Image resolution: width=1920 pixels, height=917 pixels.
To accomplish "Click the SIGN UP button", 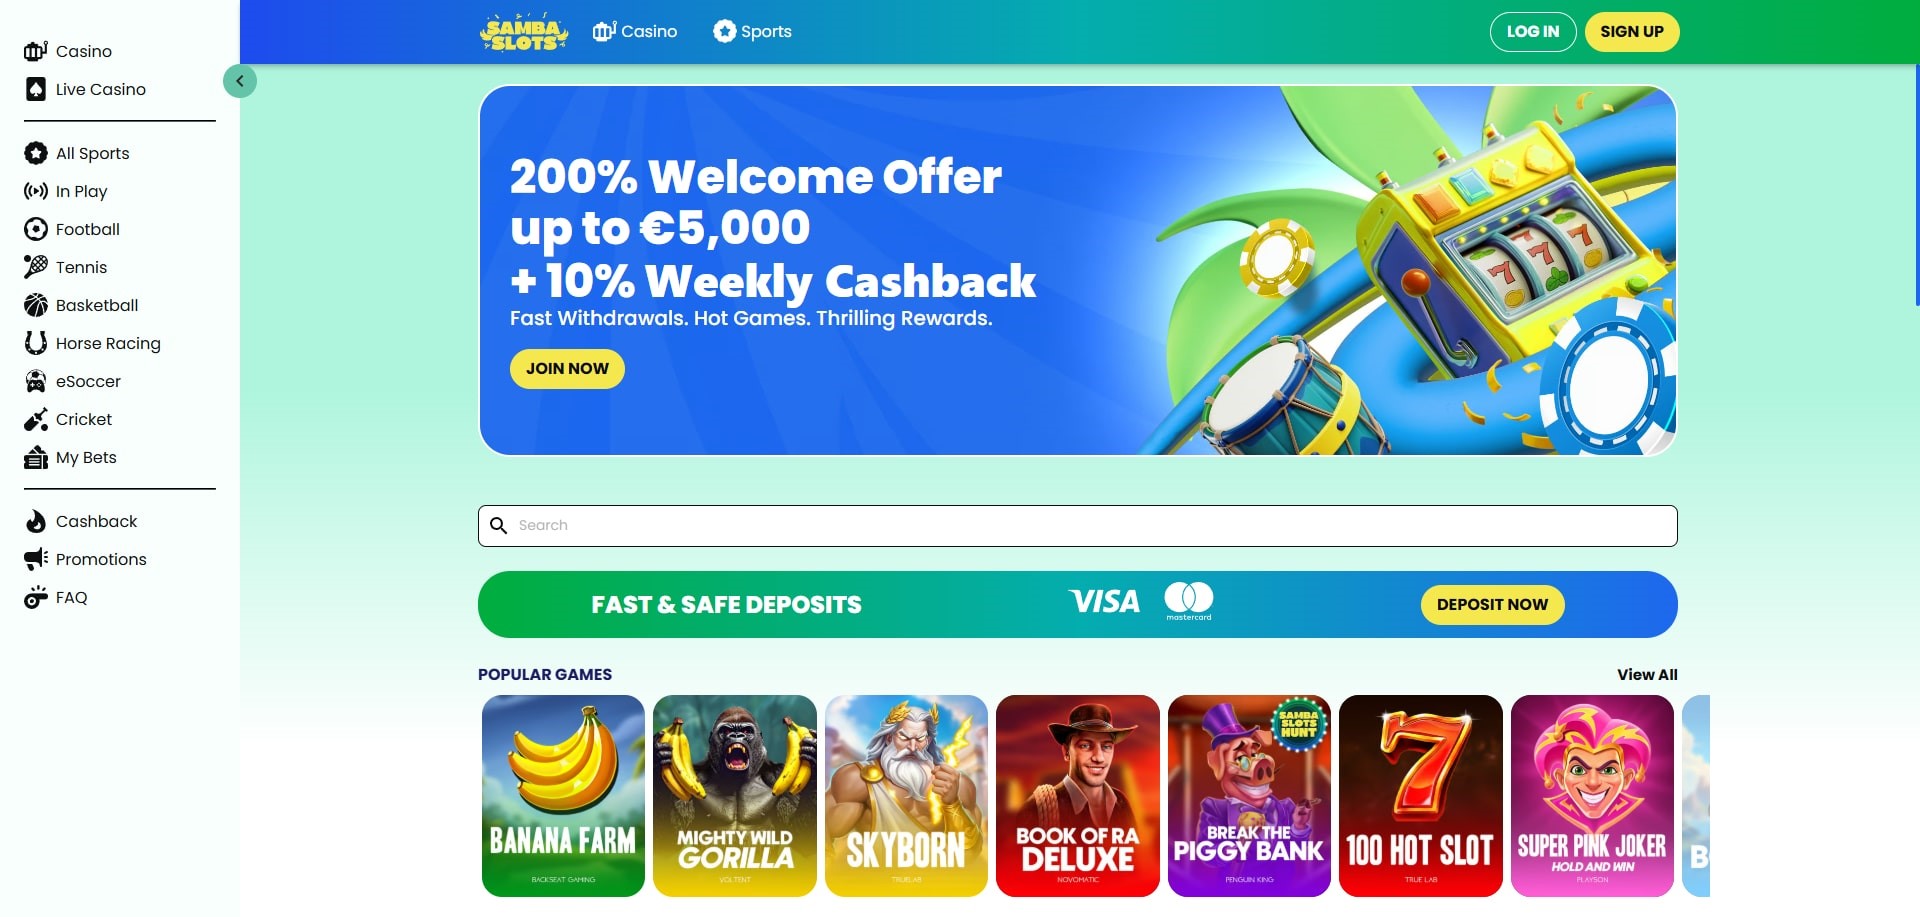I will tap(1632, 32).
